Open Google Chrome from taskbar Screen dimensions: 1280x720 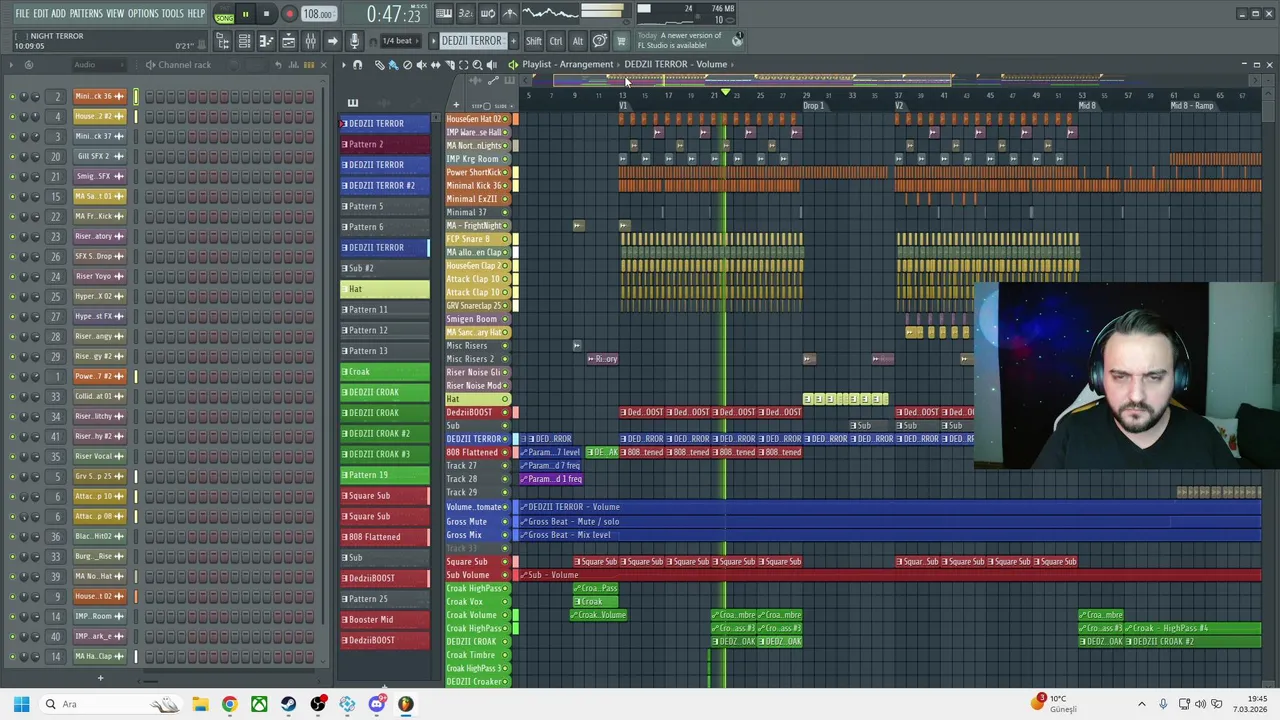[x=229, y=704]
